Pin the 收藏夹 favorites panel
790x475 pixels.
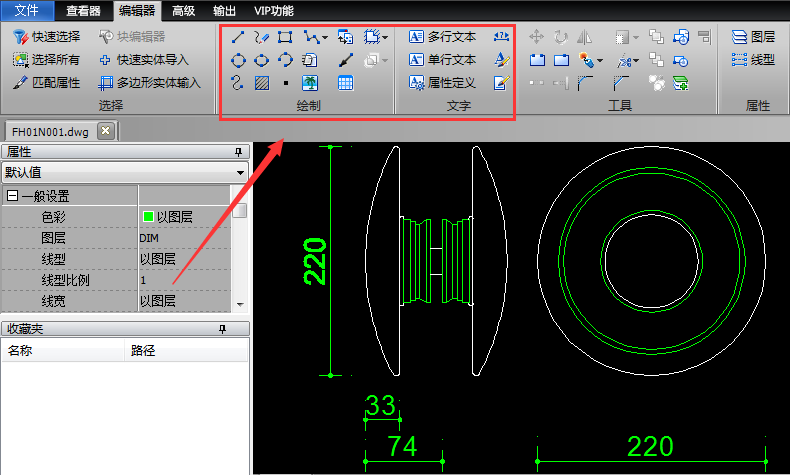click(x=238, y=328)
